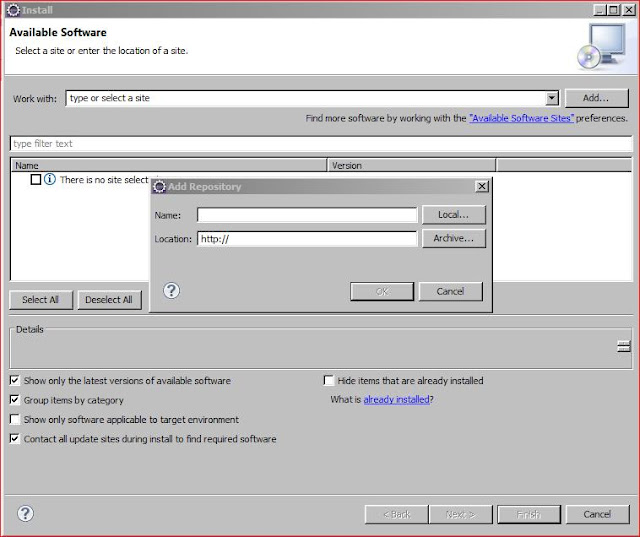640x537 pixels.
Task: Uncheck Group items by category
Action: (15, 400)
